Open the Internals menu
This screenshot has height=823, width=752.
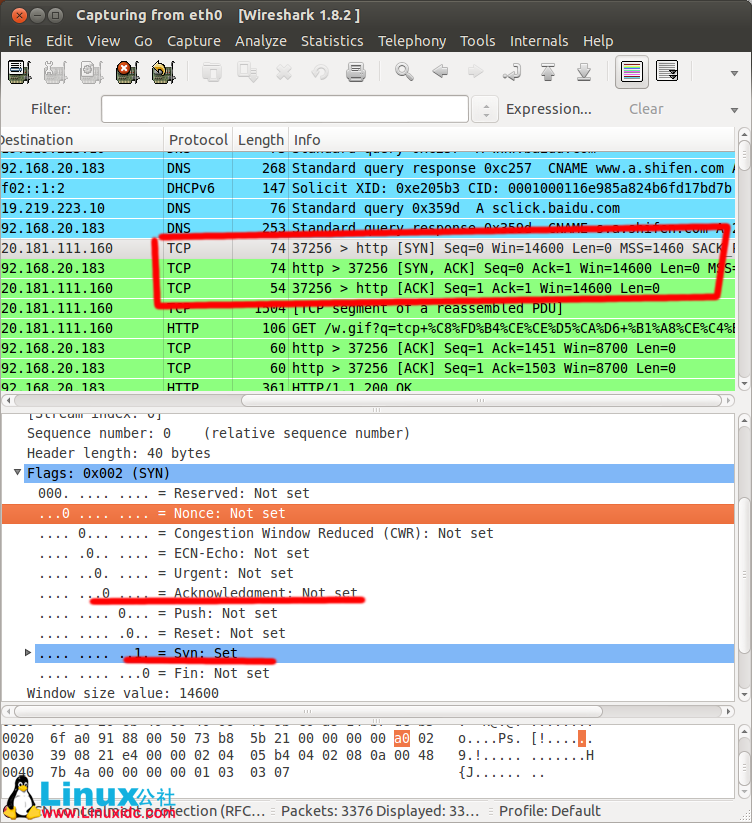[539, 41]
